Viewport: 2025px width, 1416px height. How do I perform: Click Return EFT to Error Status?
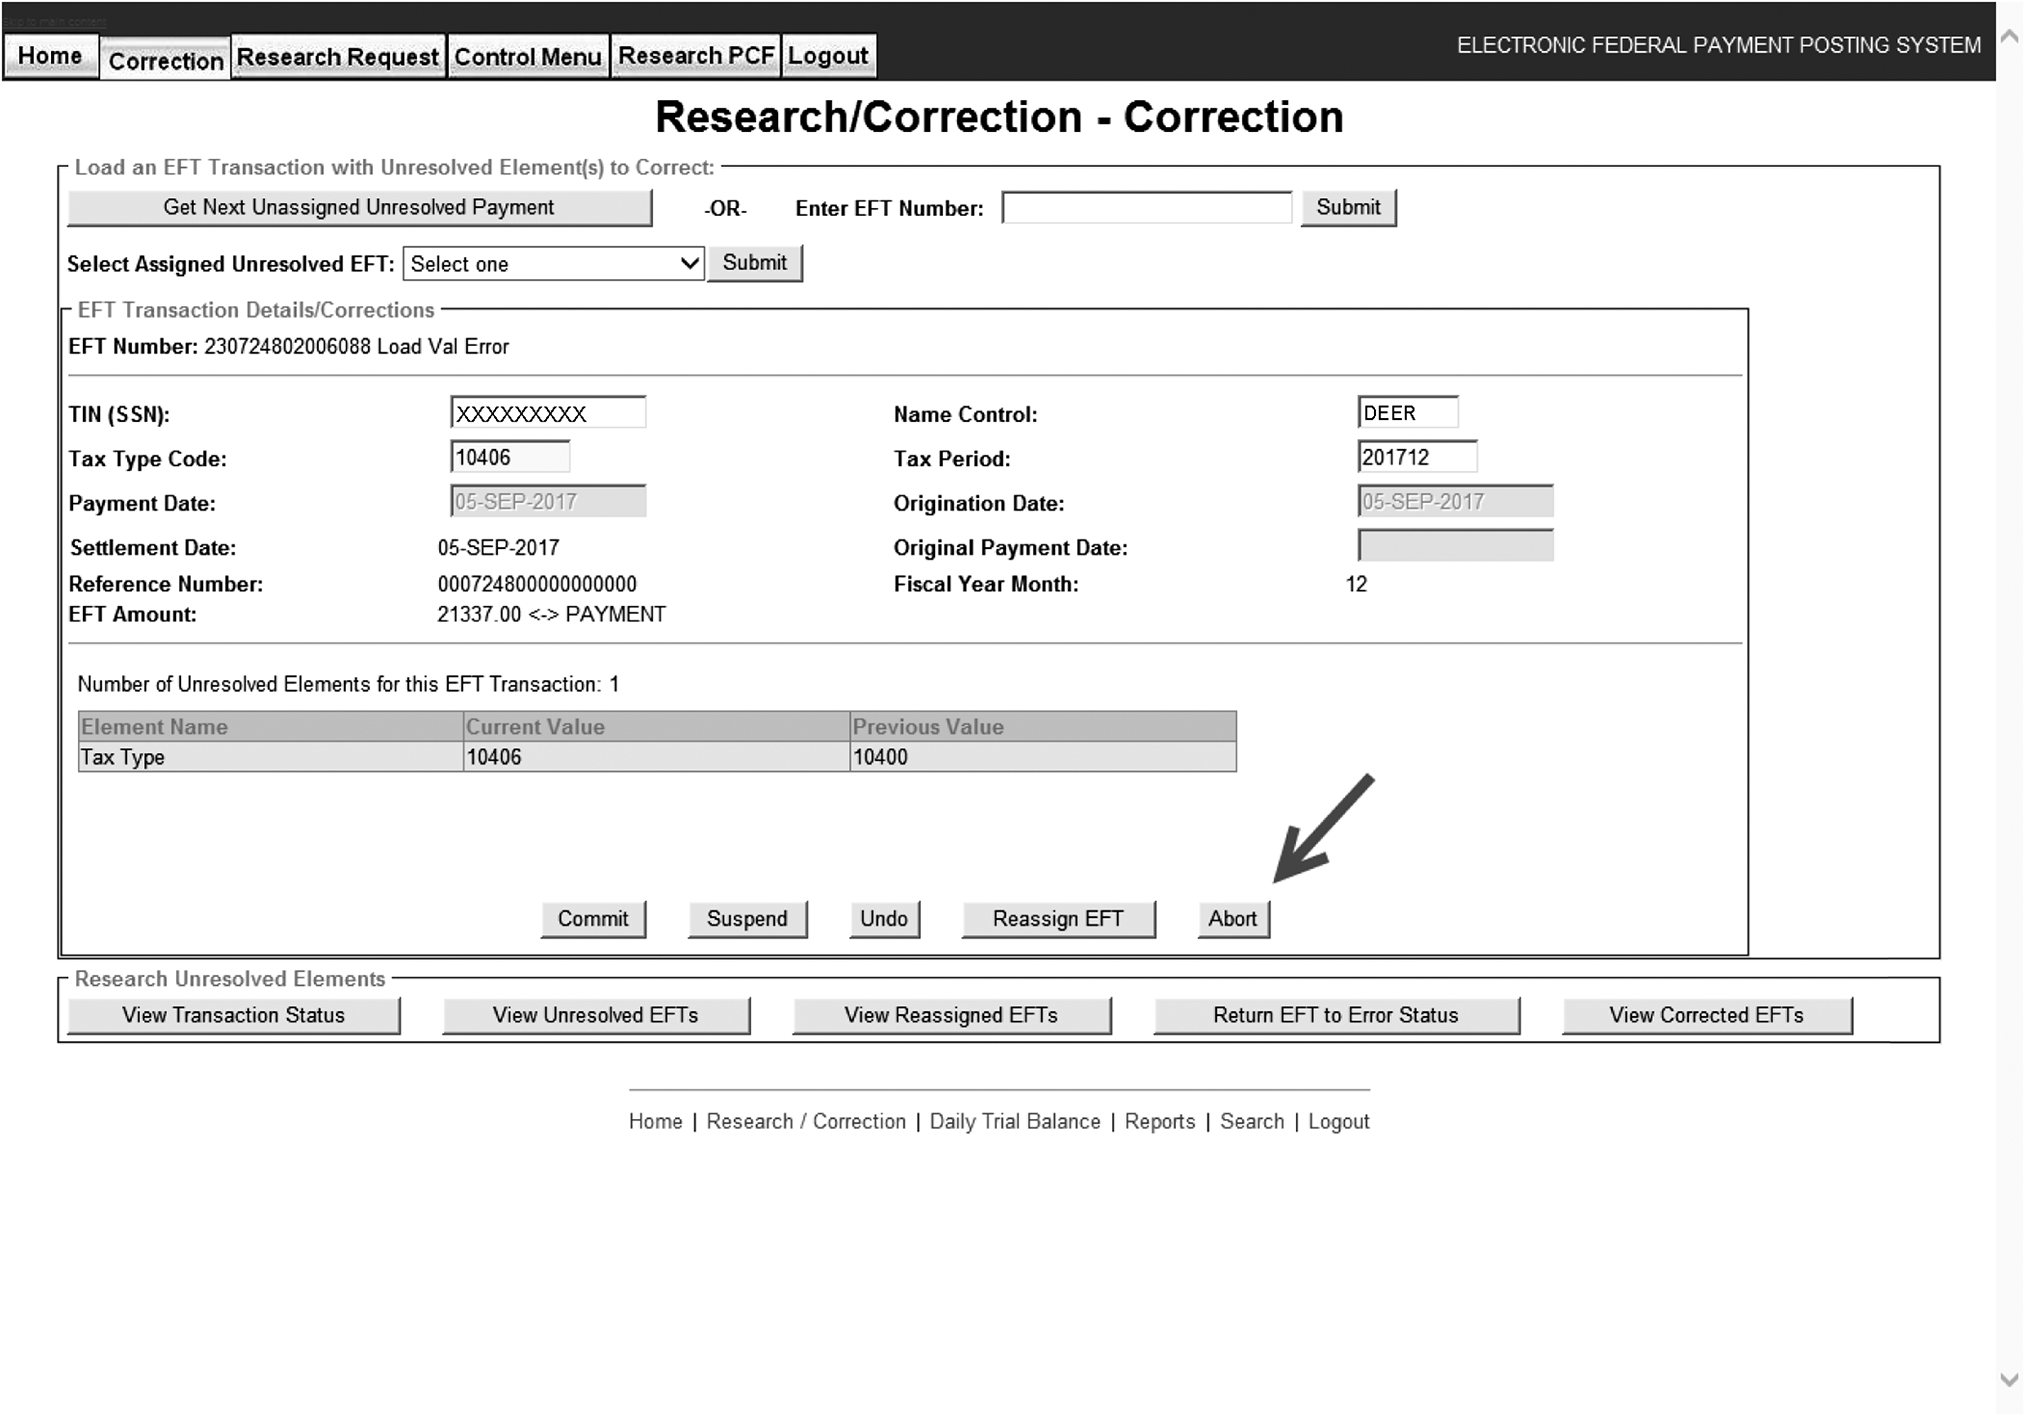[1335, 1016]
